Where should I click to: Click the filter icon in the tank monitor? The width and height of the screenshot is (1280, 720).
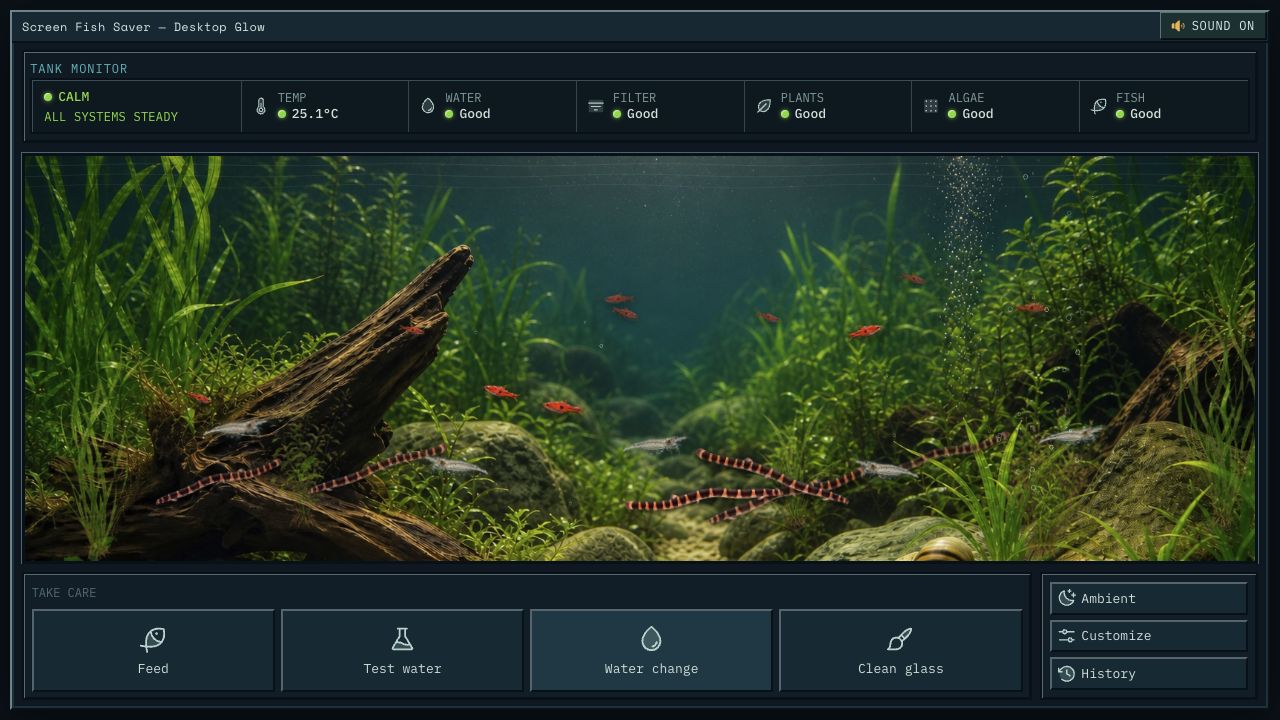[596, 106]
